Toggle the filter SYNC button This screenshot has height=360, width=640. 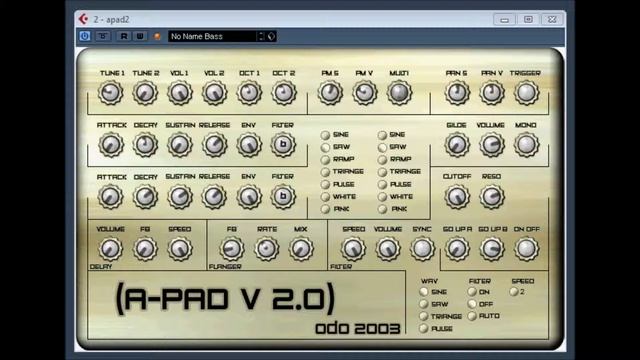pos(422,249)
